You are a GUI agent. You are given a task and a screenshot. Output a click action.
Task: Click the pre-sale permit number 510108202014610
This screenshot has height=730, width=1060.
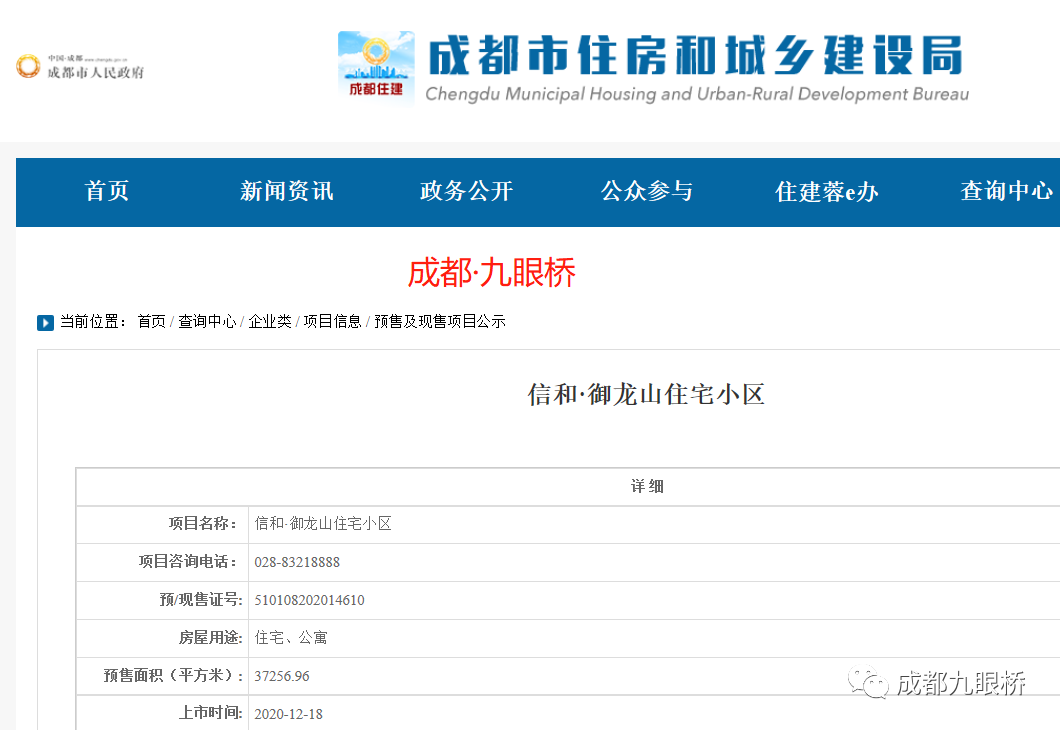[x=309, y=600]
